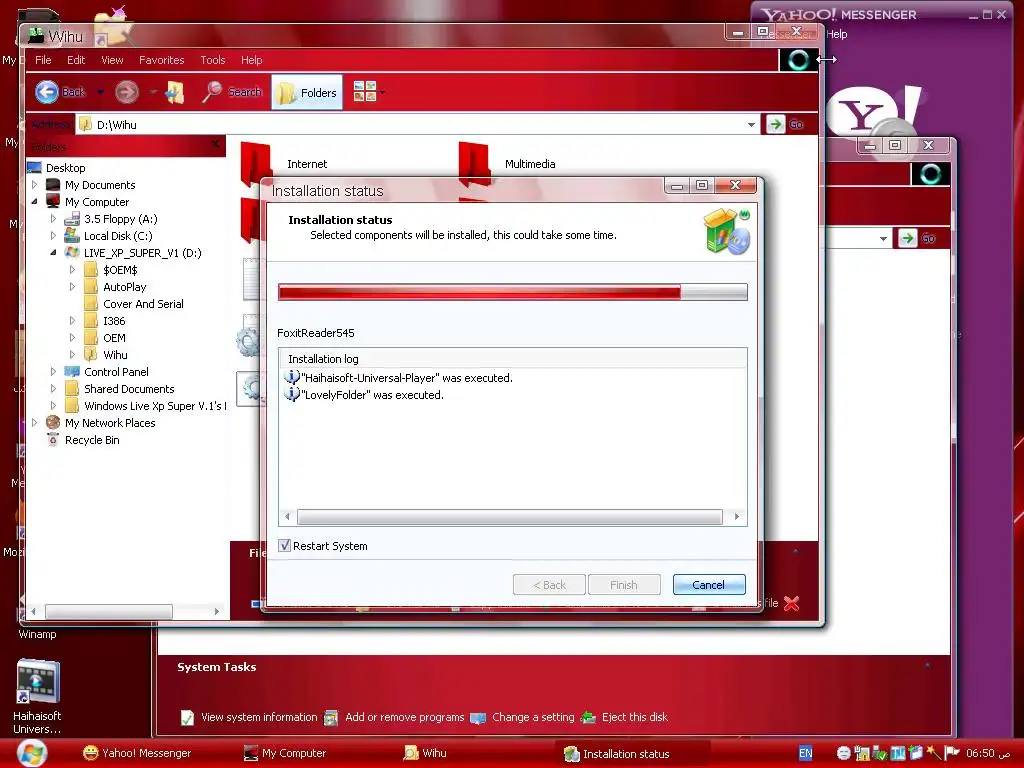Toggle the Folders pane button
1024x768 pixels.
(307, 93)
